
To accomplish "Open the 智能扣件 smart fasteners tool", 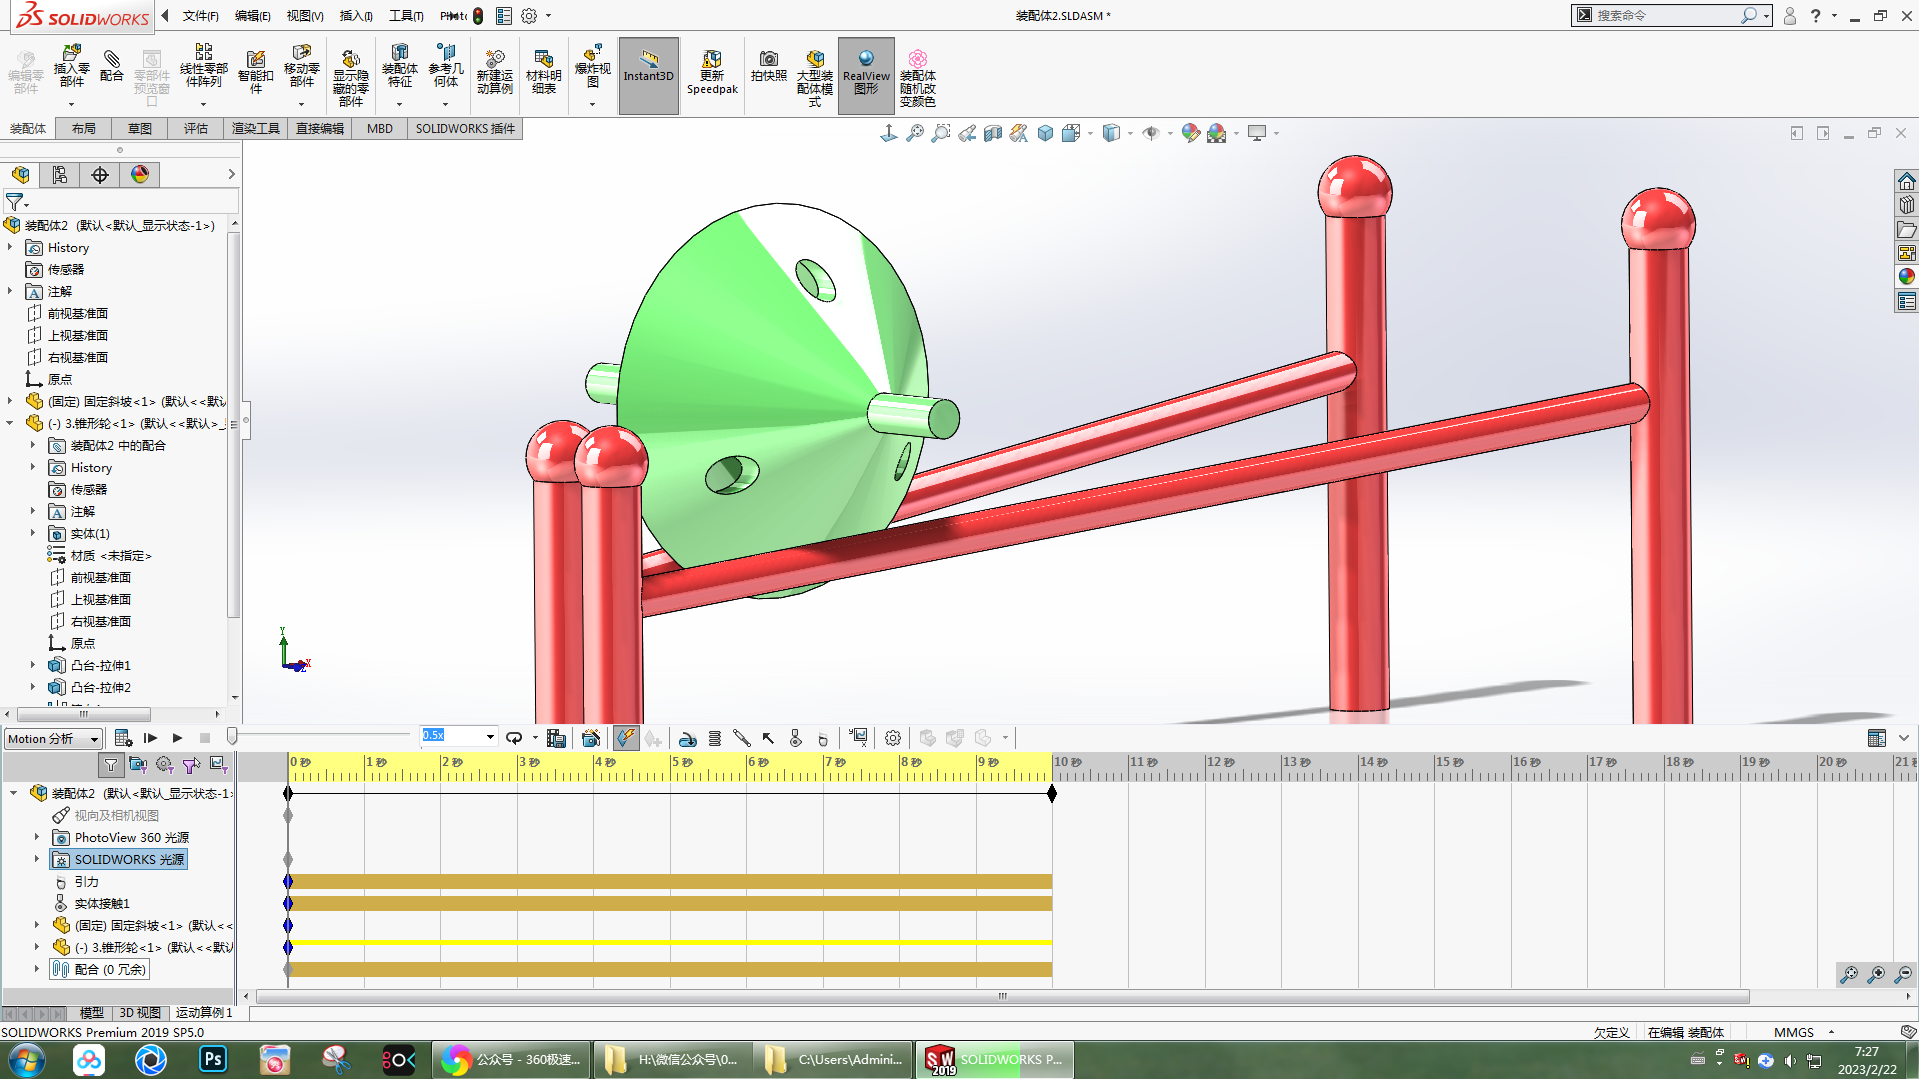I will point(255,72).
